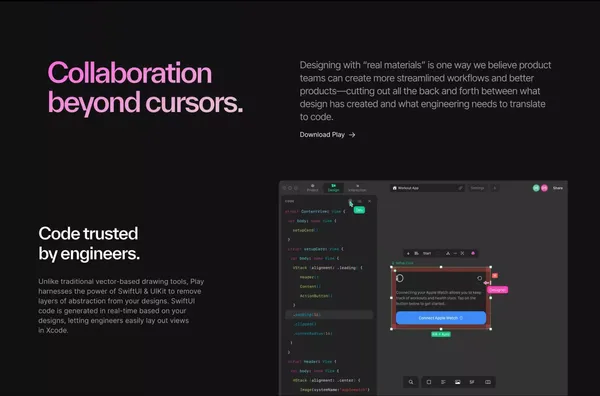The height and width of the screenshot is (396, 600).
Task: Click the ring icon at card top left
Action: click(x=400, y=278)
